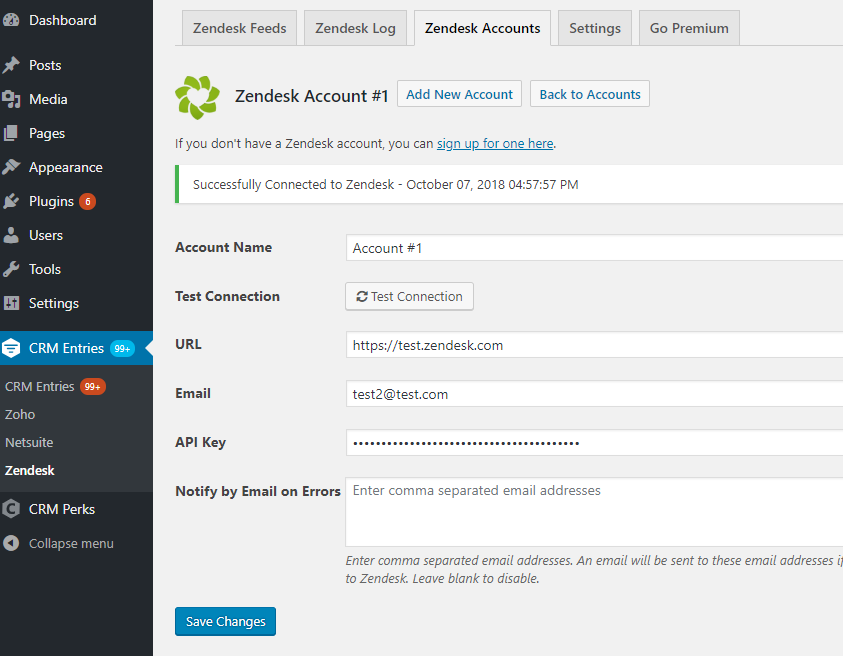Click the CRM Entries shield icon
The height and width of the screenshot is (656, 843).
(x=11, y=348)
